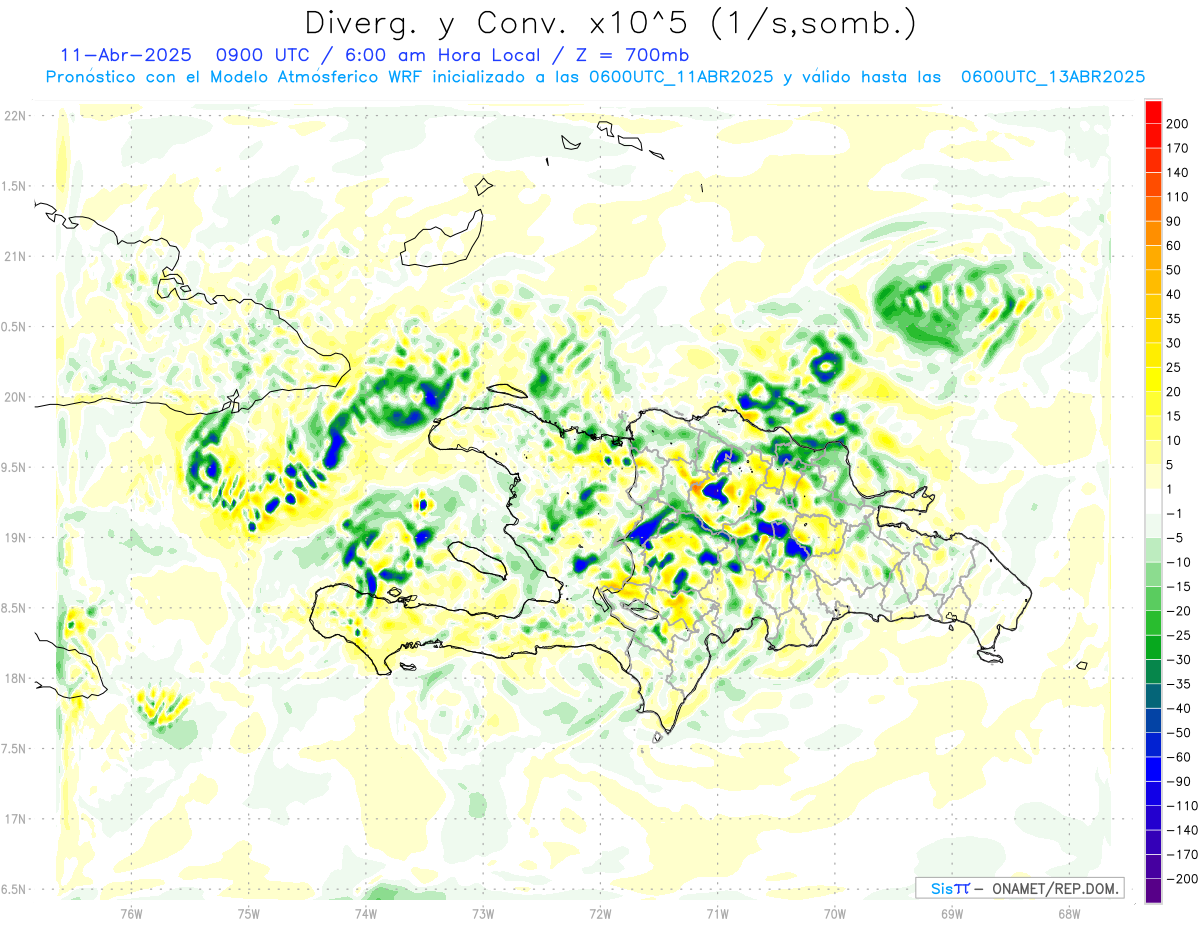The width and height of the screenshot is (1200, 927).
Task: Click the '19N' latitude label
Action: point(14,538)
